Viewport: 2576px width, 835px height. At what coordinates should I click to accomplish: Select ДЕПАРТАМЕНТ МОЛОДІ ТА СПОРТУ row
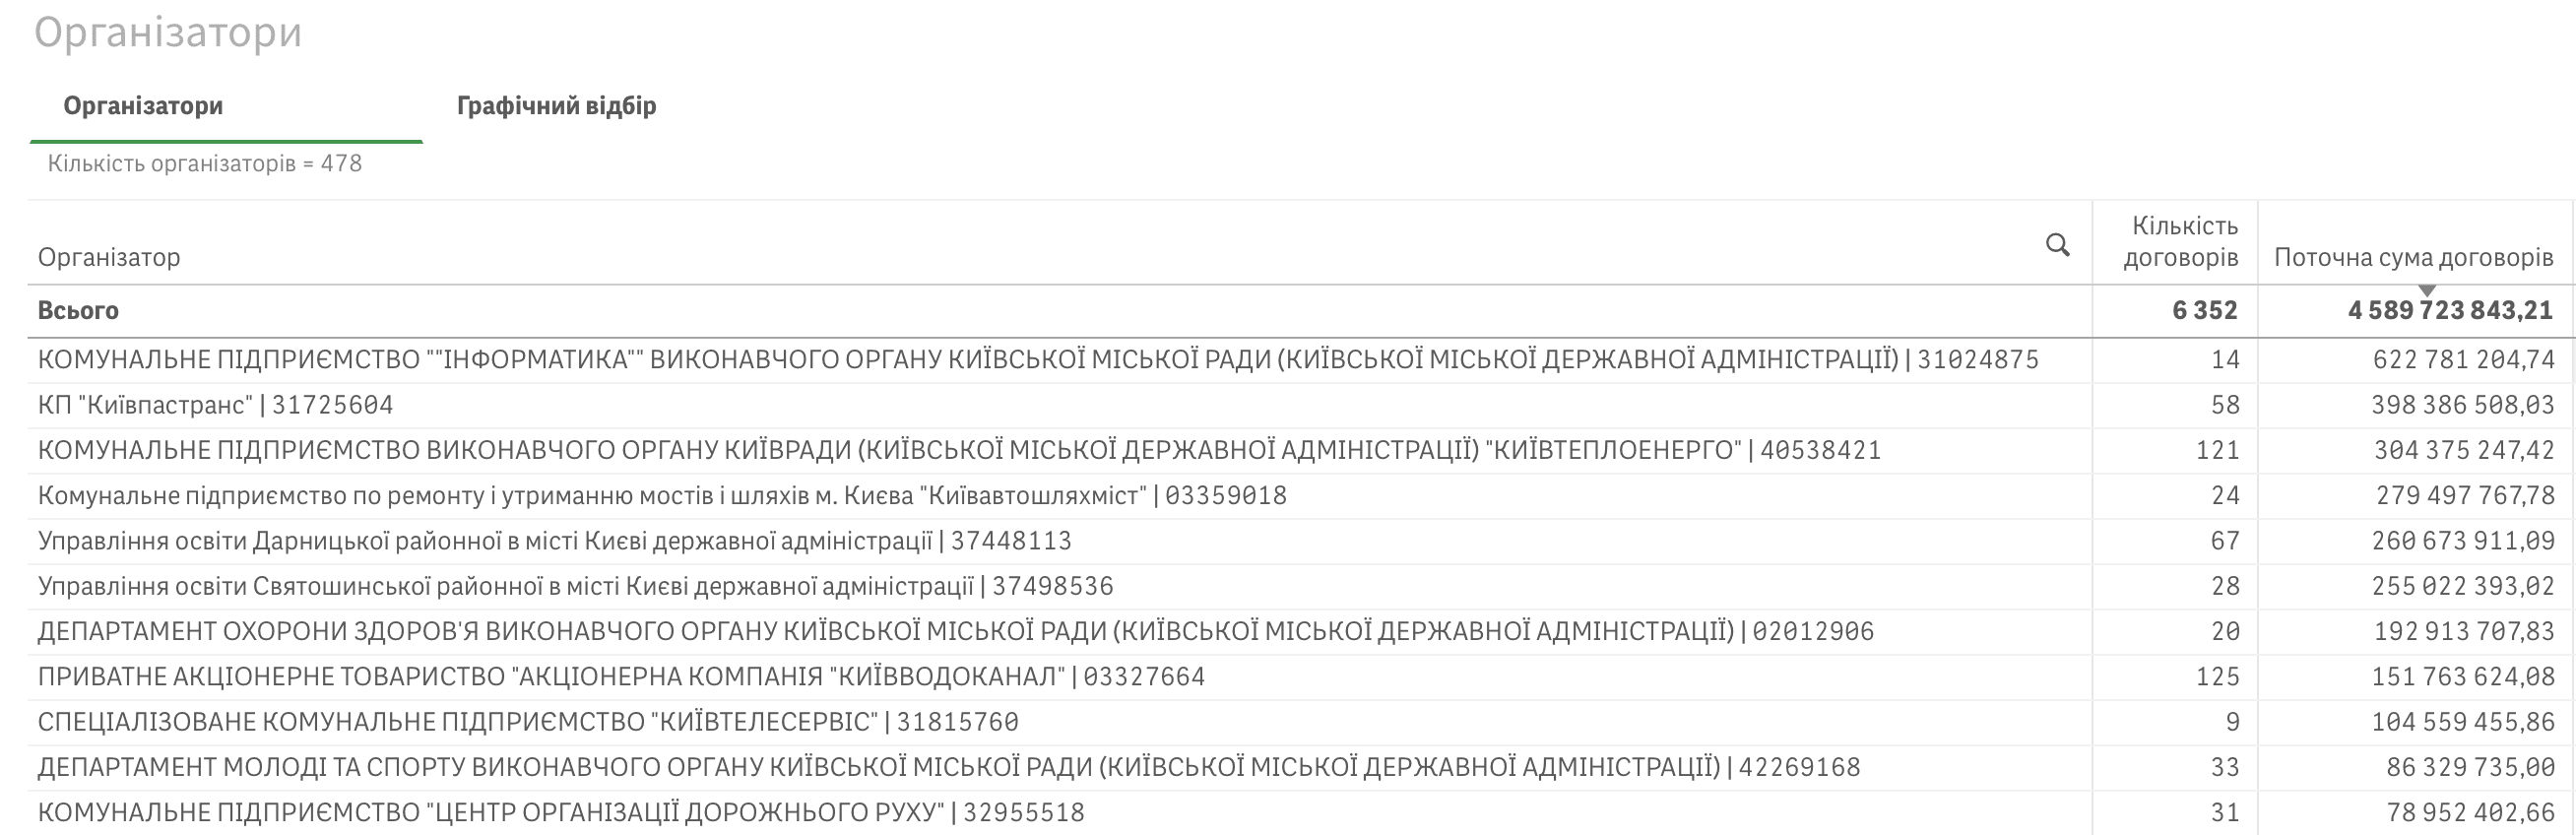[948, 767]
